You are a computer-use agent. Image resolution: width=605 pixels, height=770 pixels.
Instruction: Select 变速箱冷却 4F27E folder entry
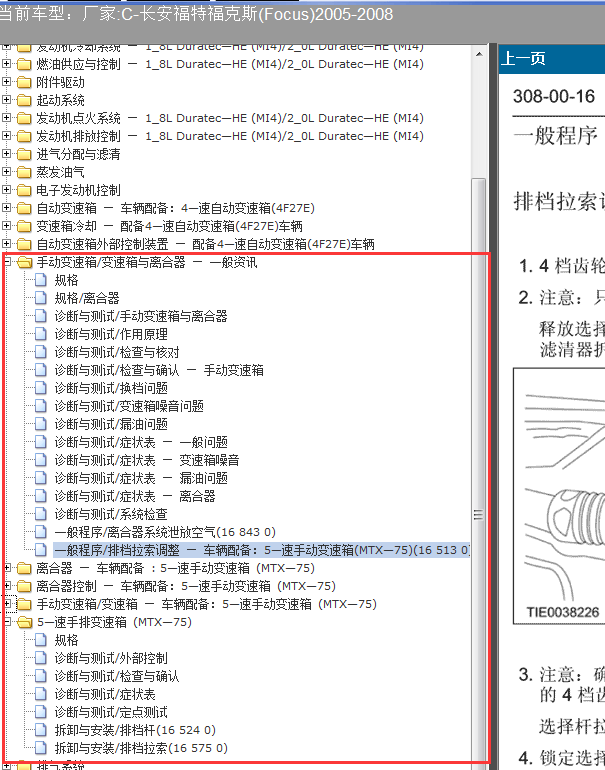pos(169,226)
